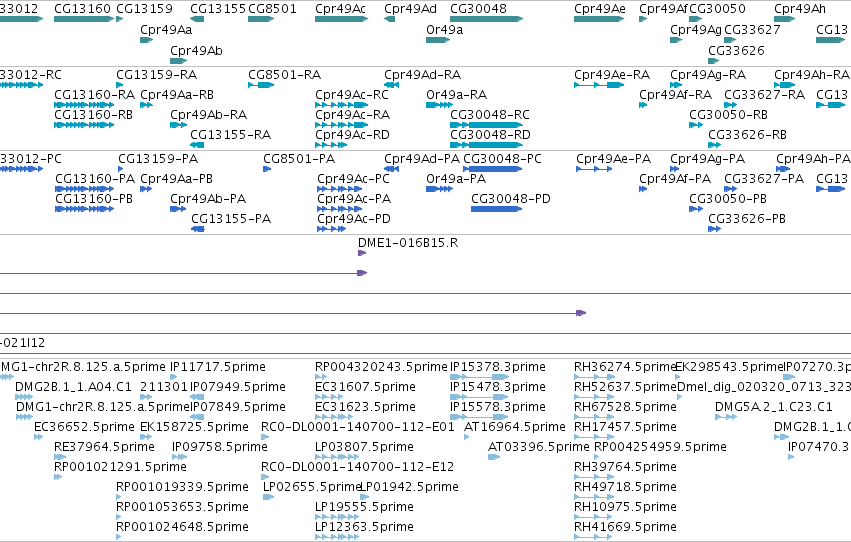The height and width of the screenshot is (542, 851).
Task: Click the CG33626-RB transcript label
Action: pyautogui.click(x=747, y=135)
